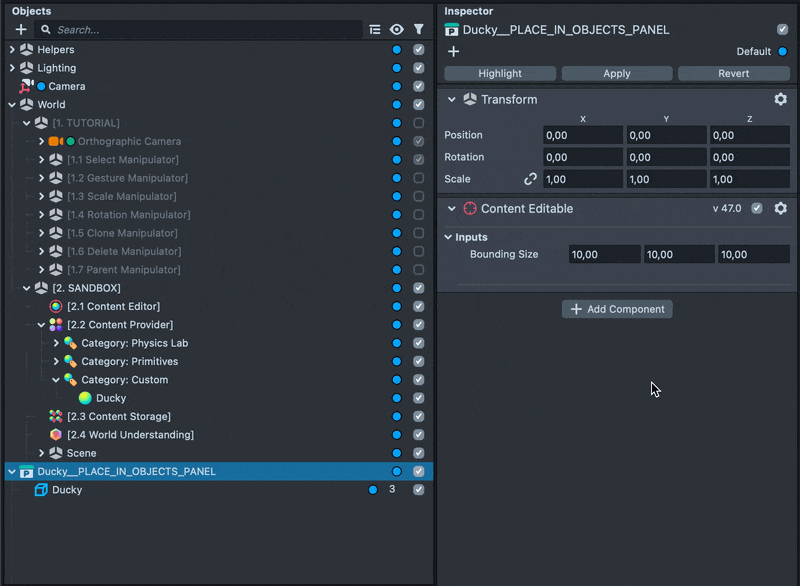Click the Highlight button

(500, 73)
